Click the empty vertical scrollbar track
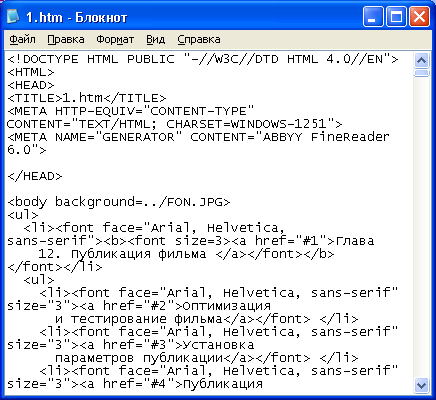436x400 pixels. tap(422, 227)
